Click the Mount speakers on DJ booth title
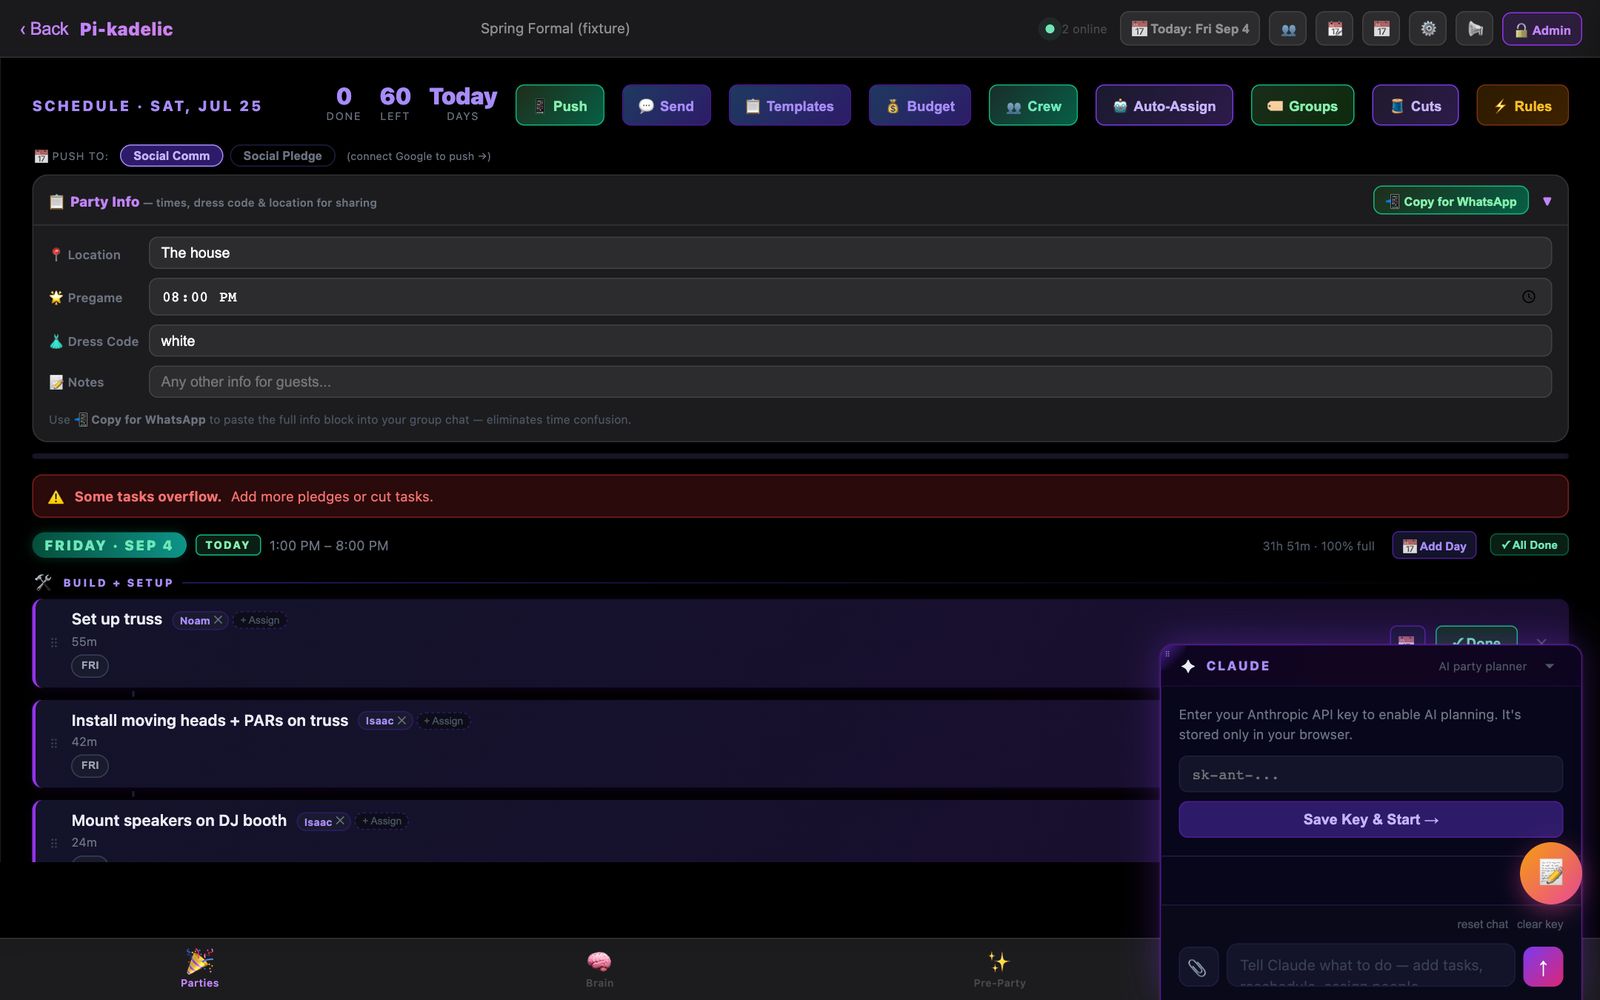The width and height of the screenshot is (1600, 1000). [179, 820]
